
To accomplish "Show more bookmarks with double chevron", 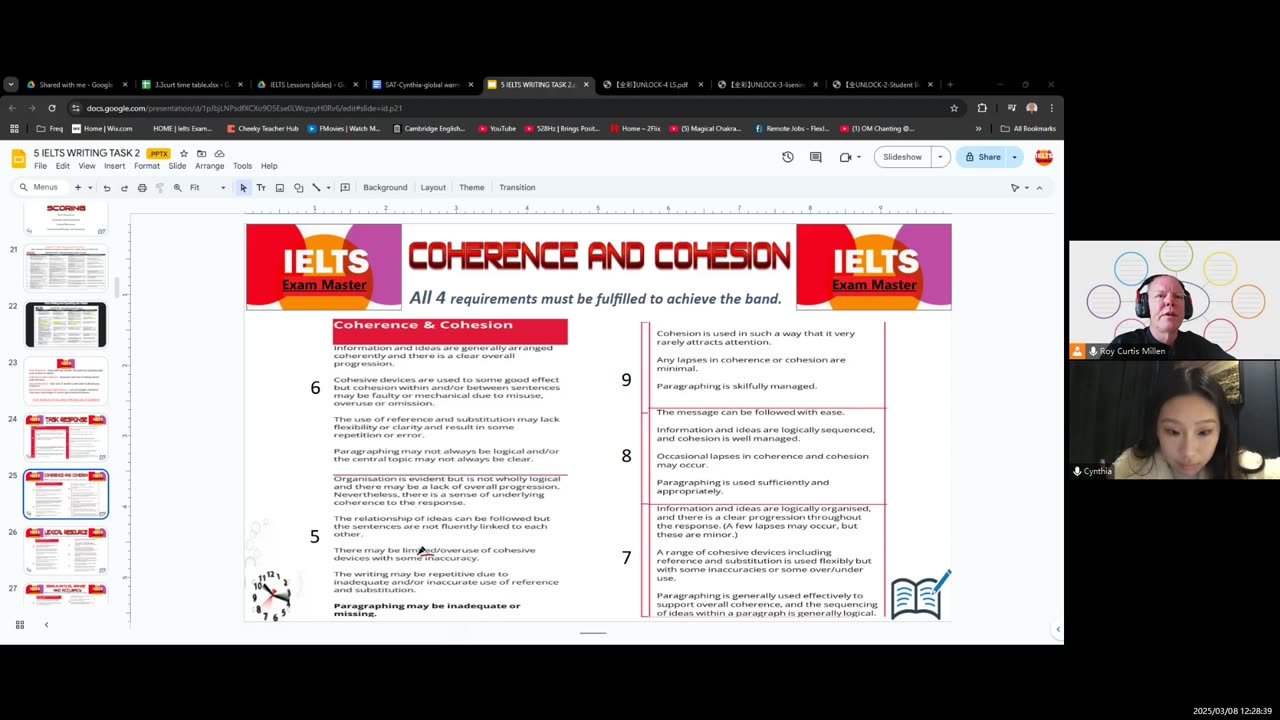I will (978, 129).
